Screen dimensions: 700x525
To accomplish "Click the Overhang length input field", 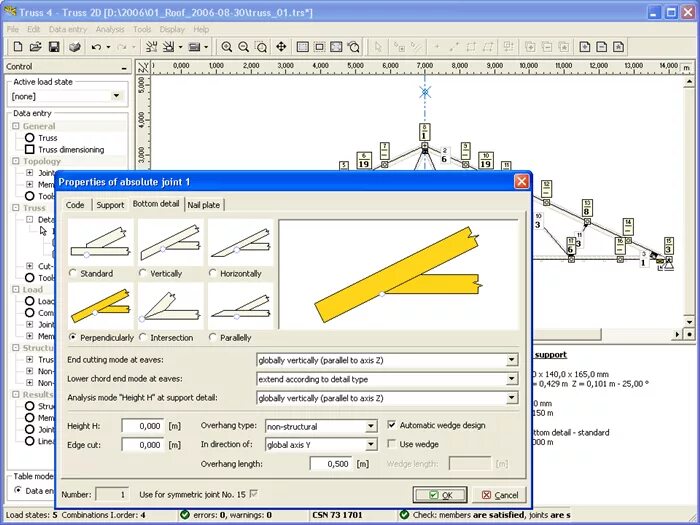I will click(x=331, y=463).
